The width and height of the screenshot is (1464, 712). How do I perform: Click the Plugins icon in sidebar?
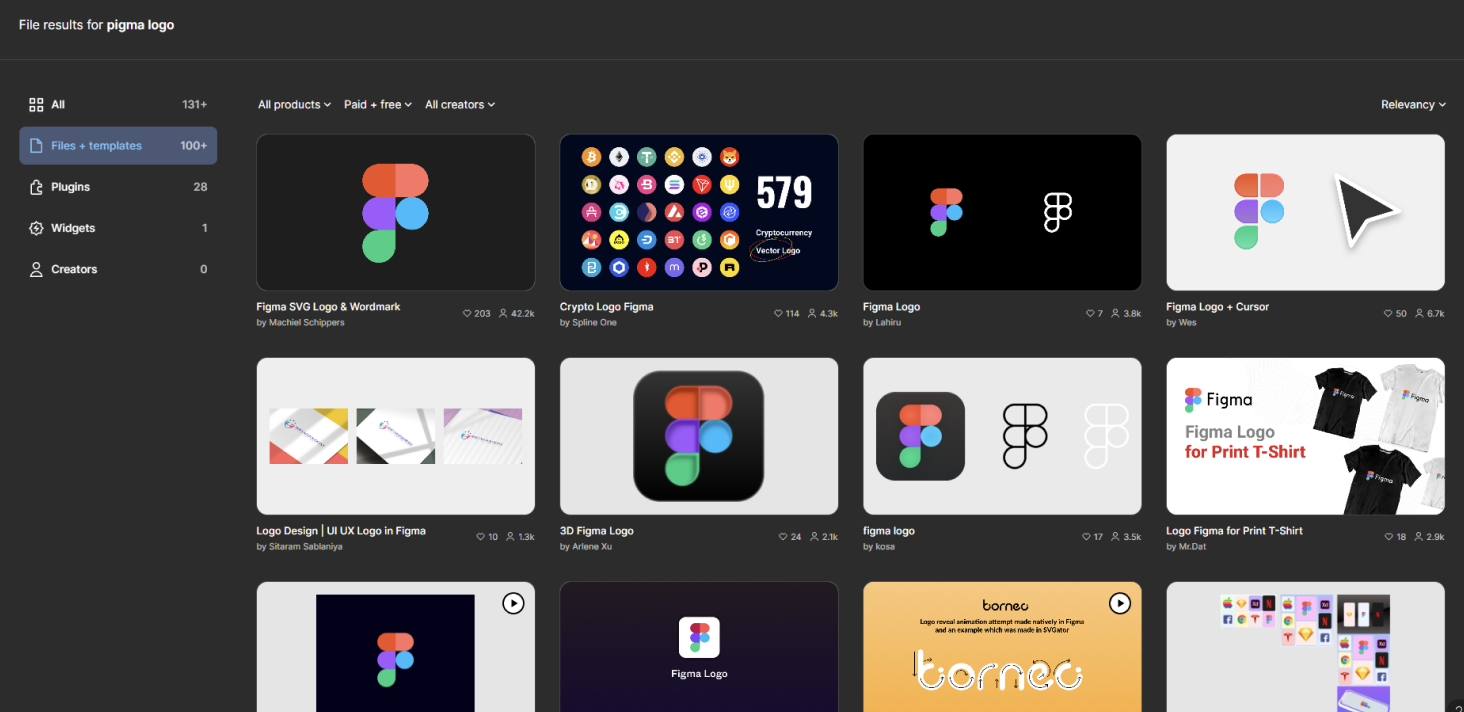point(36,187)
